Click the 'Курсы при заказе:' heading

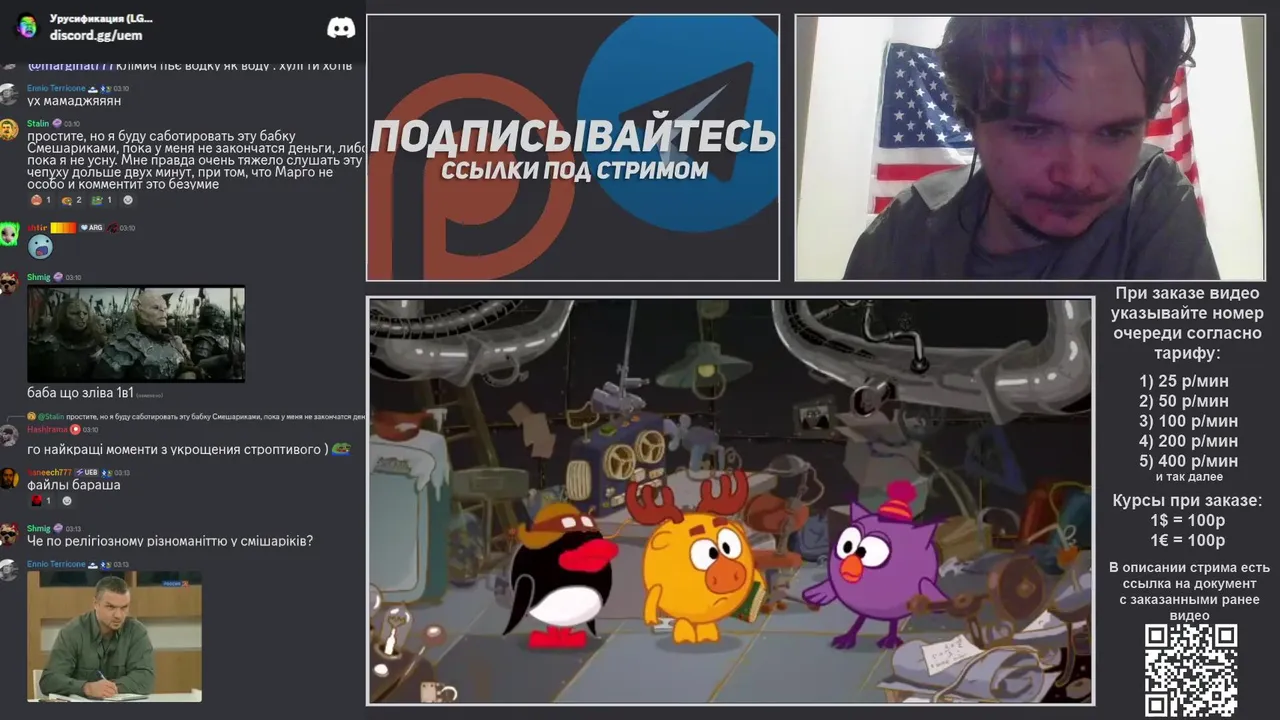[x=1187, y=501]
